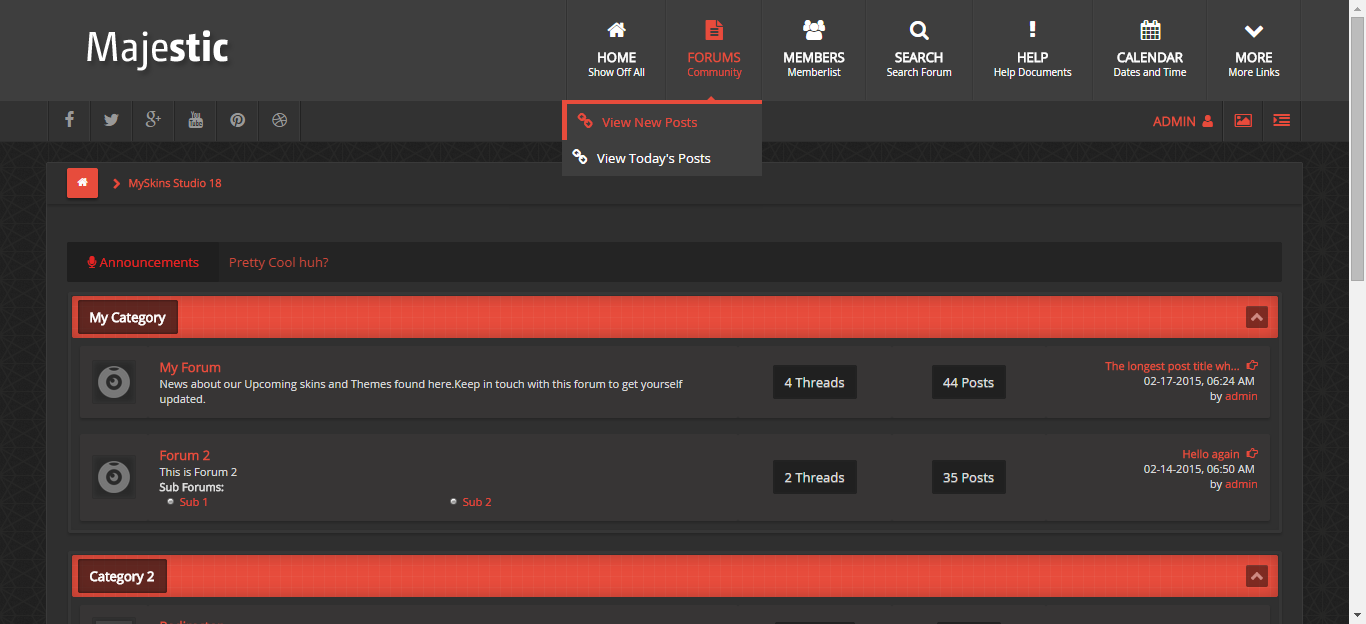Open MySkins Studio 18 breadcrumb link
The image size is (1366, 624).
point(175,183)
